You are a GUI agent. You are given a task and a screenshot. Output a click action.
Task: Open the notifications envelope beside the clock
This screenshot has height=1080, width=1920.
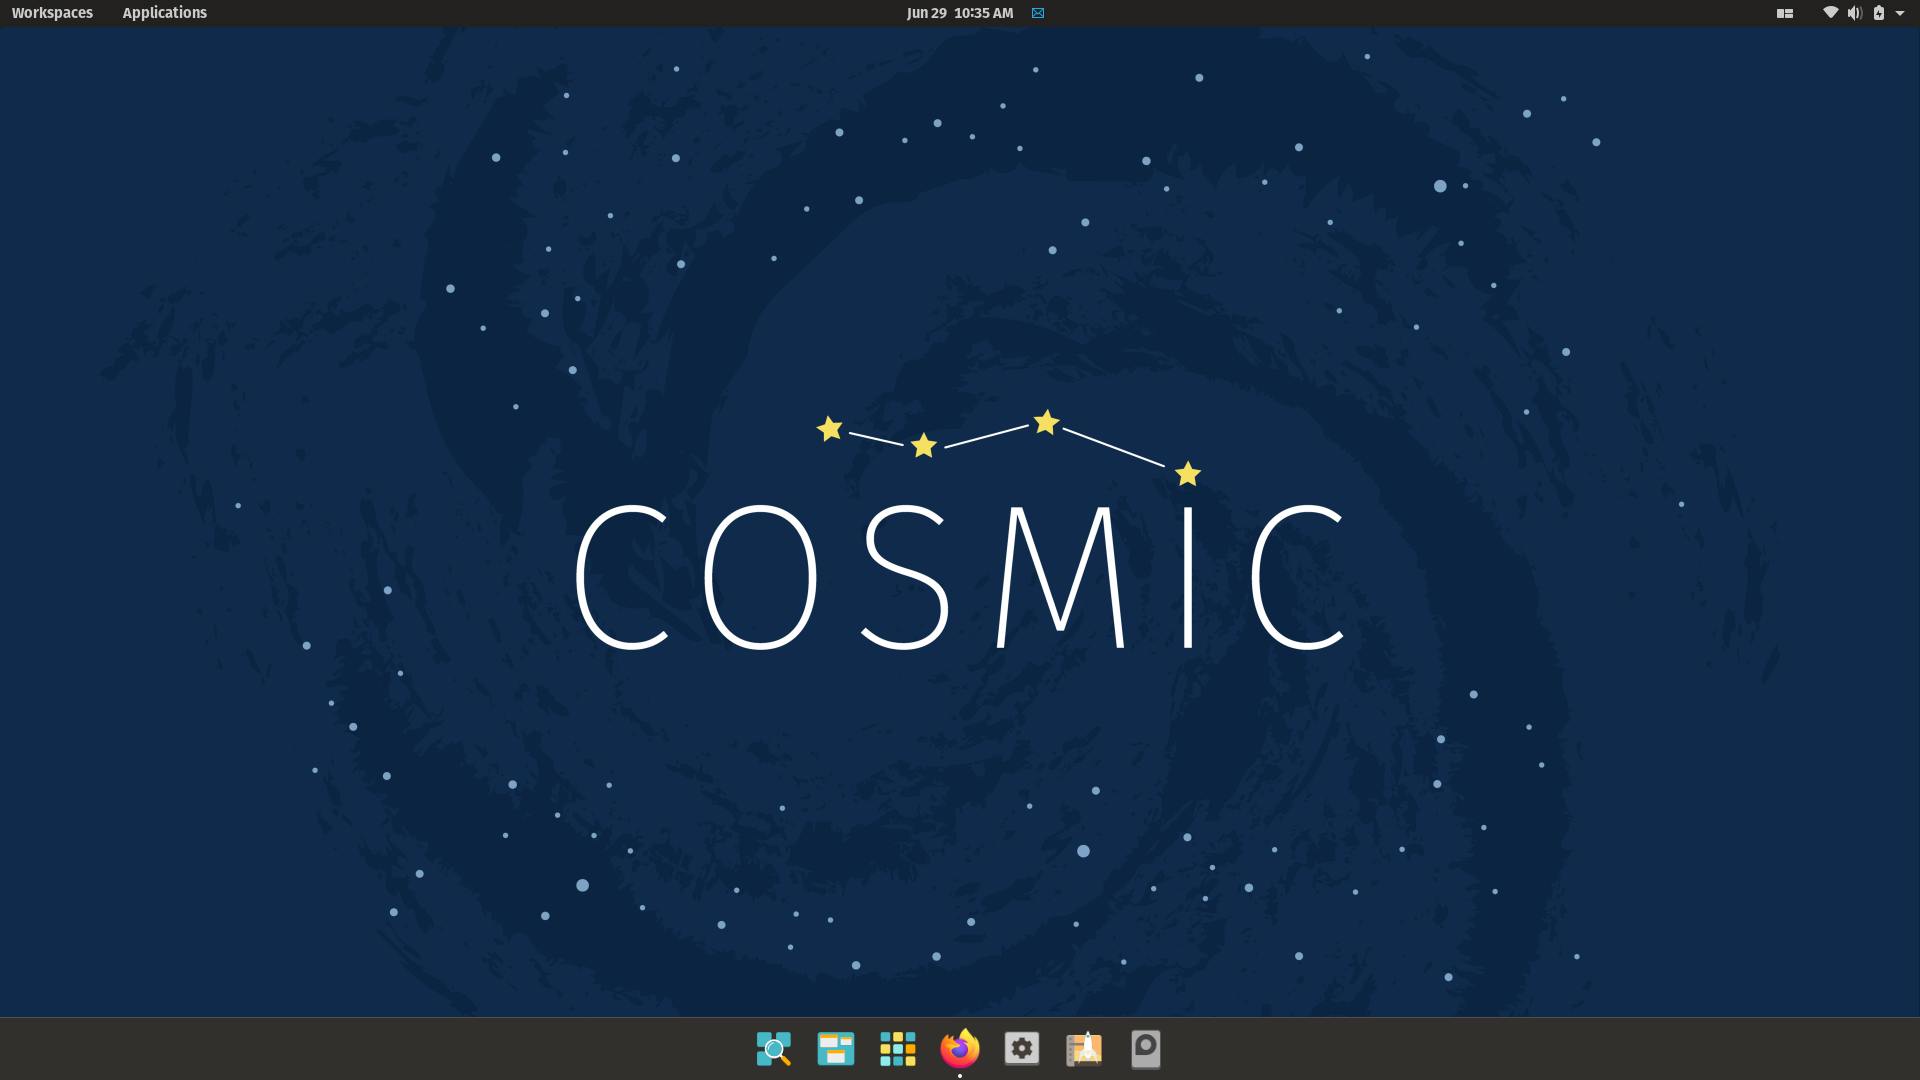point(1037,13)
